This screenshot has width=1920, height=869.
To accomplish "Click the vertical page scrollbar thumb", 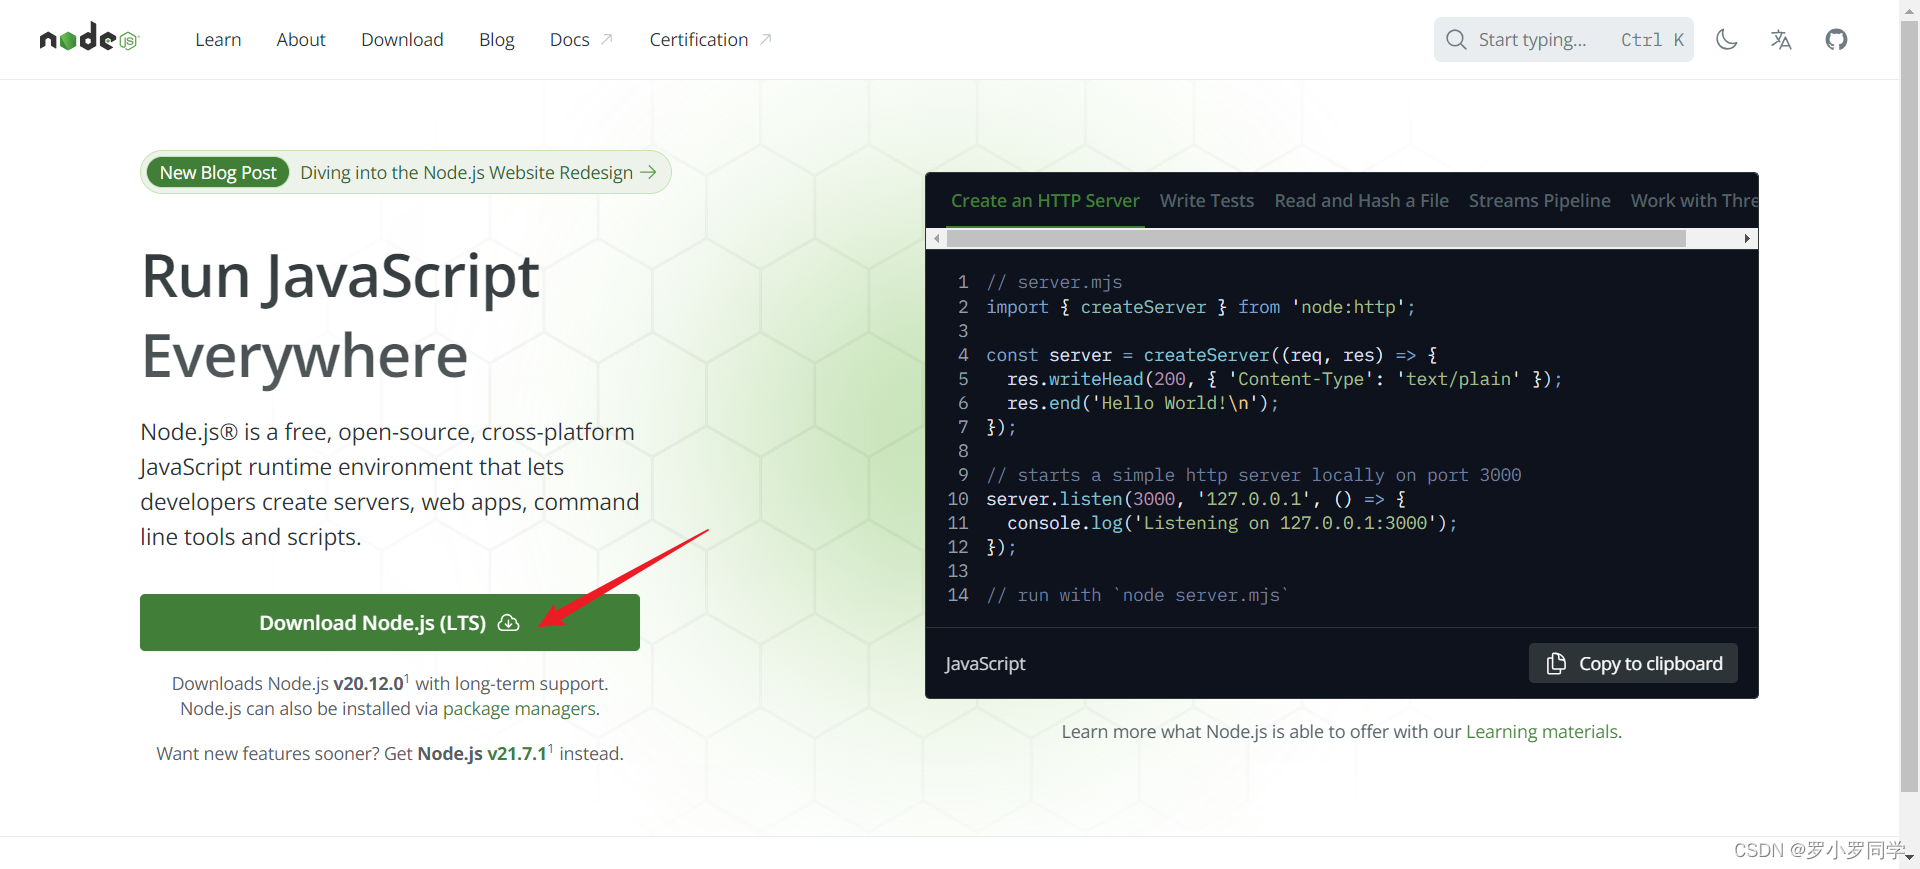I will click(1909, 405).
